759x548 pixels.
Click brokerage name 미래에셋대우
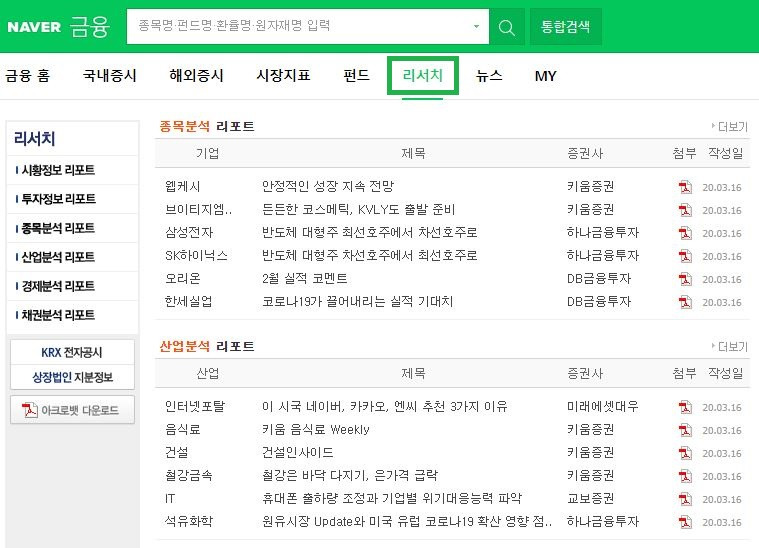[x=603, y=407]
